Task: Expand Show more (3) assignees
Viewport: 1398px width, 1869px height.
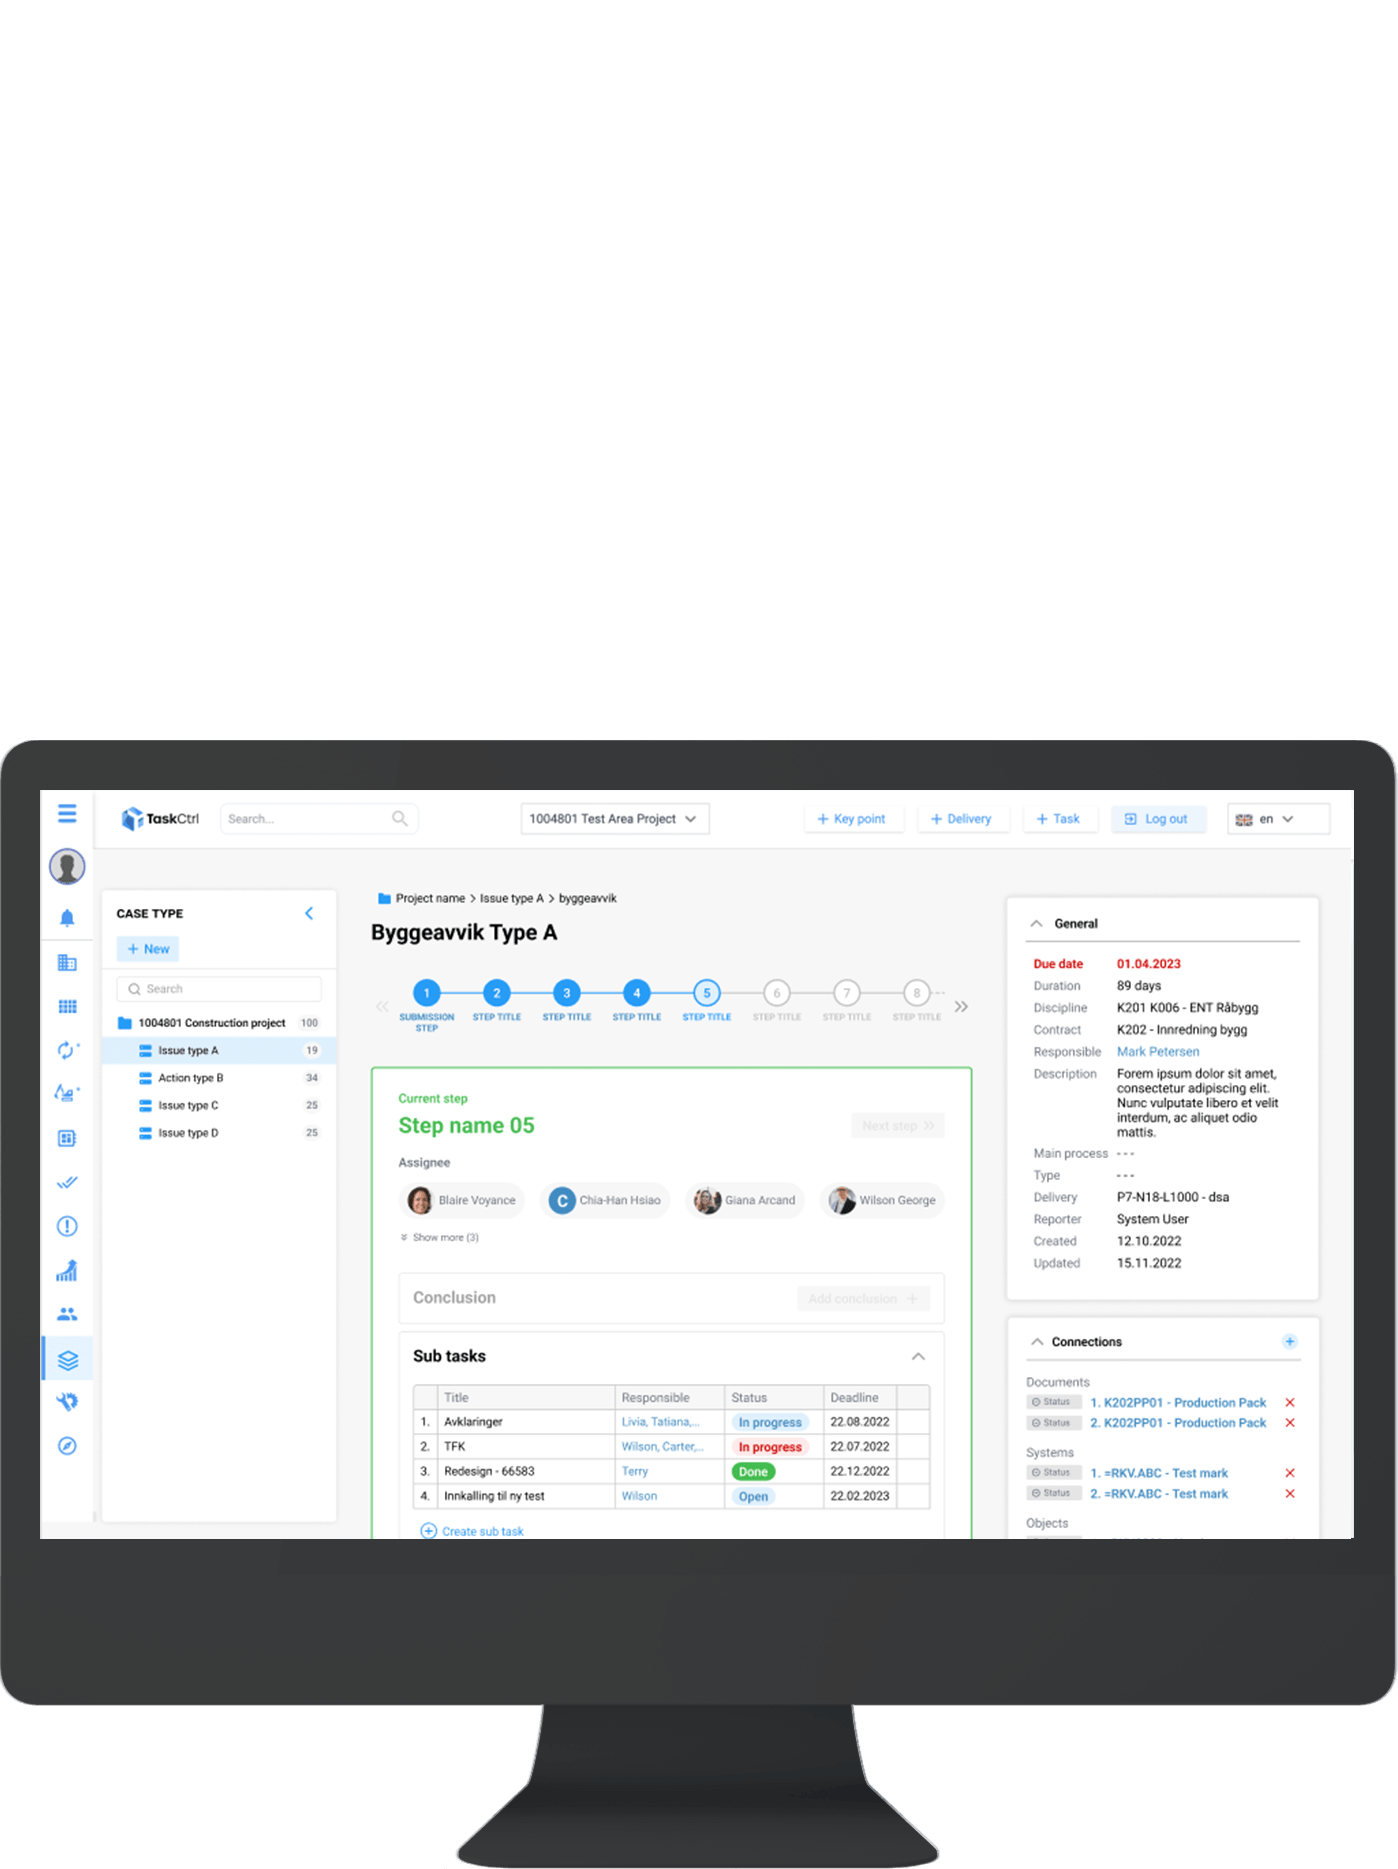Action: (x=440, y=1238)
